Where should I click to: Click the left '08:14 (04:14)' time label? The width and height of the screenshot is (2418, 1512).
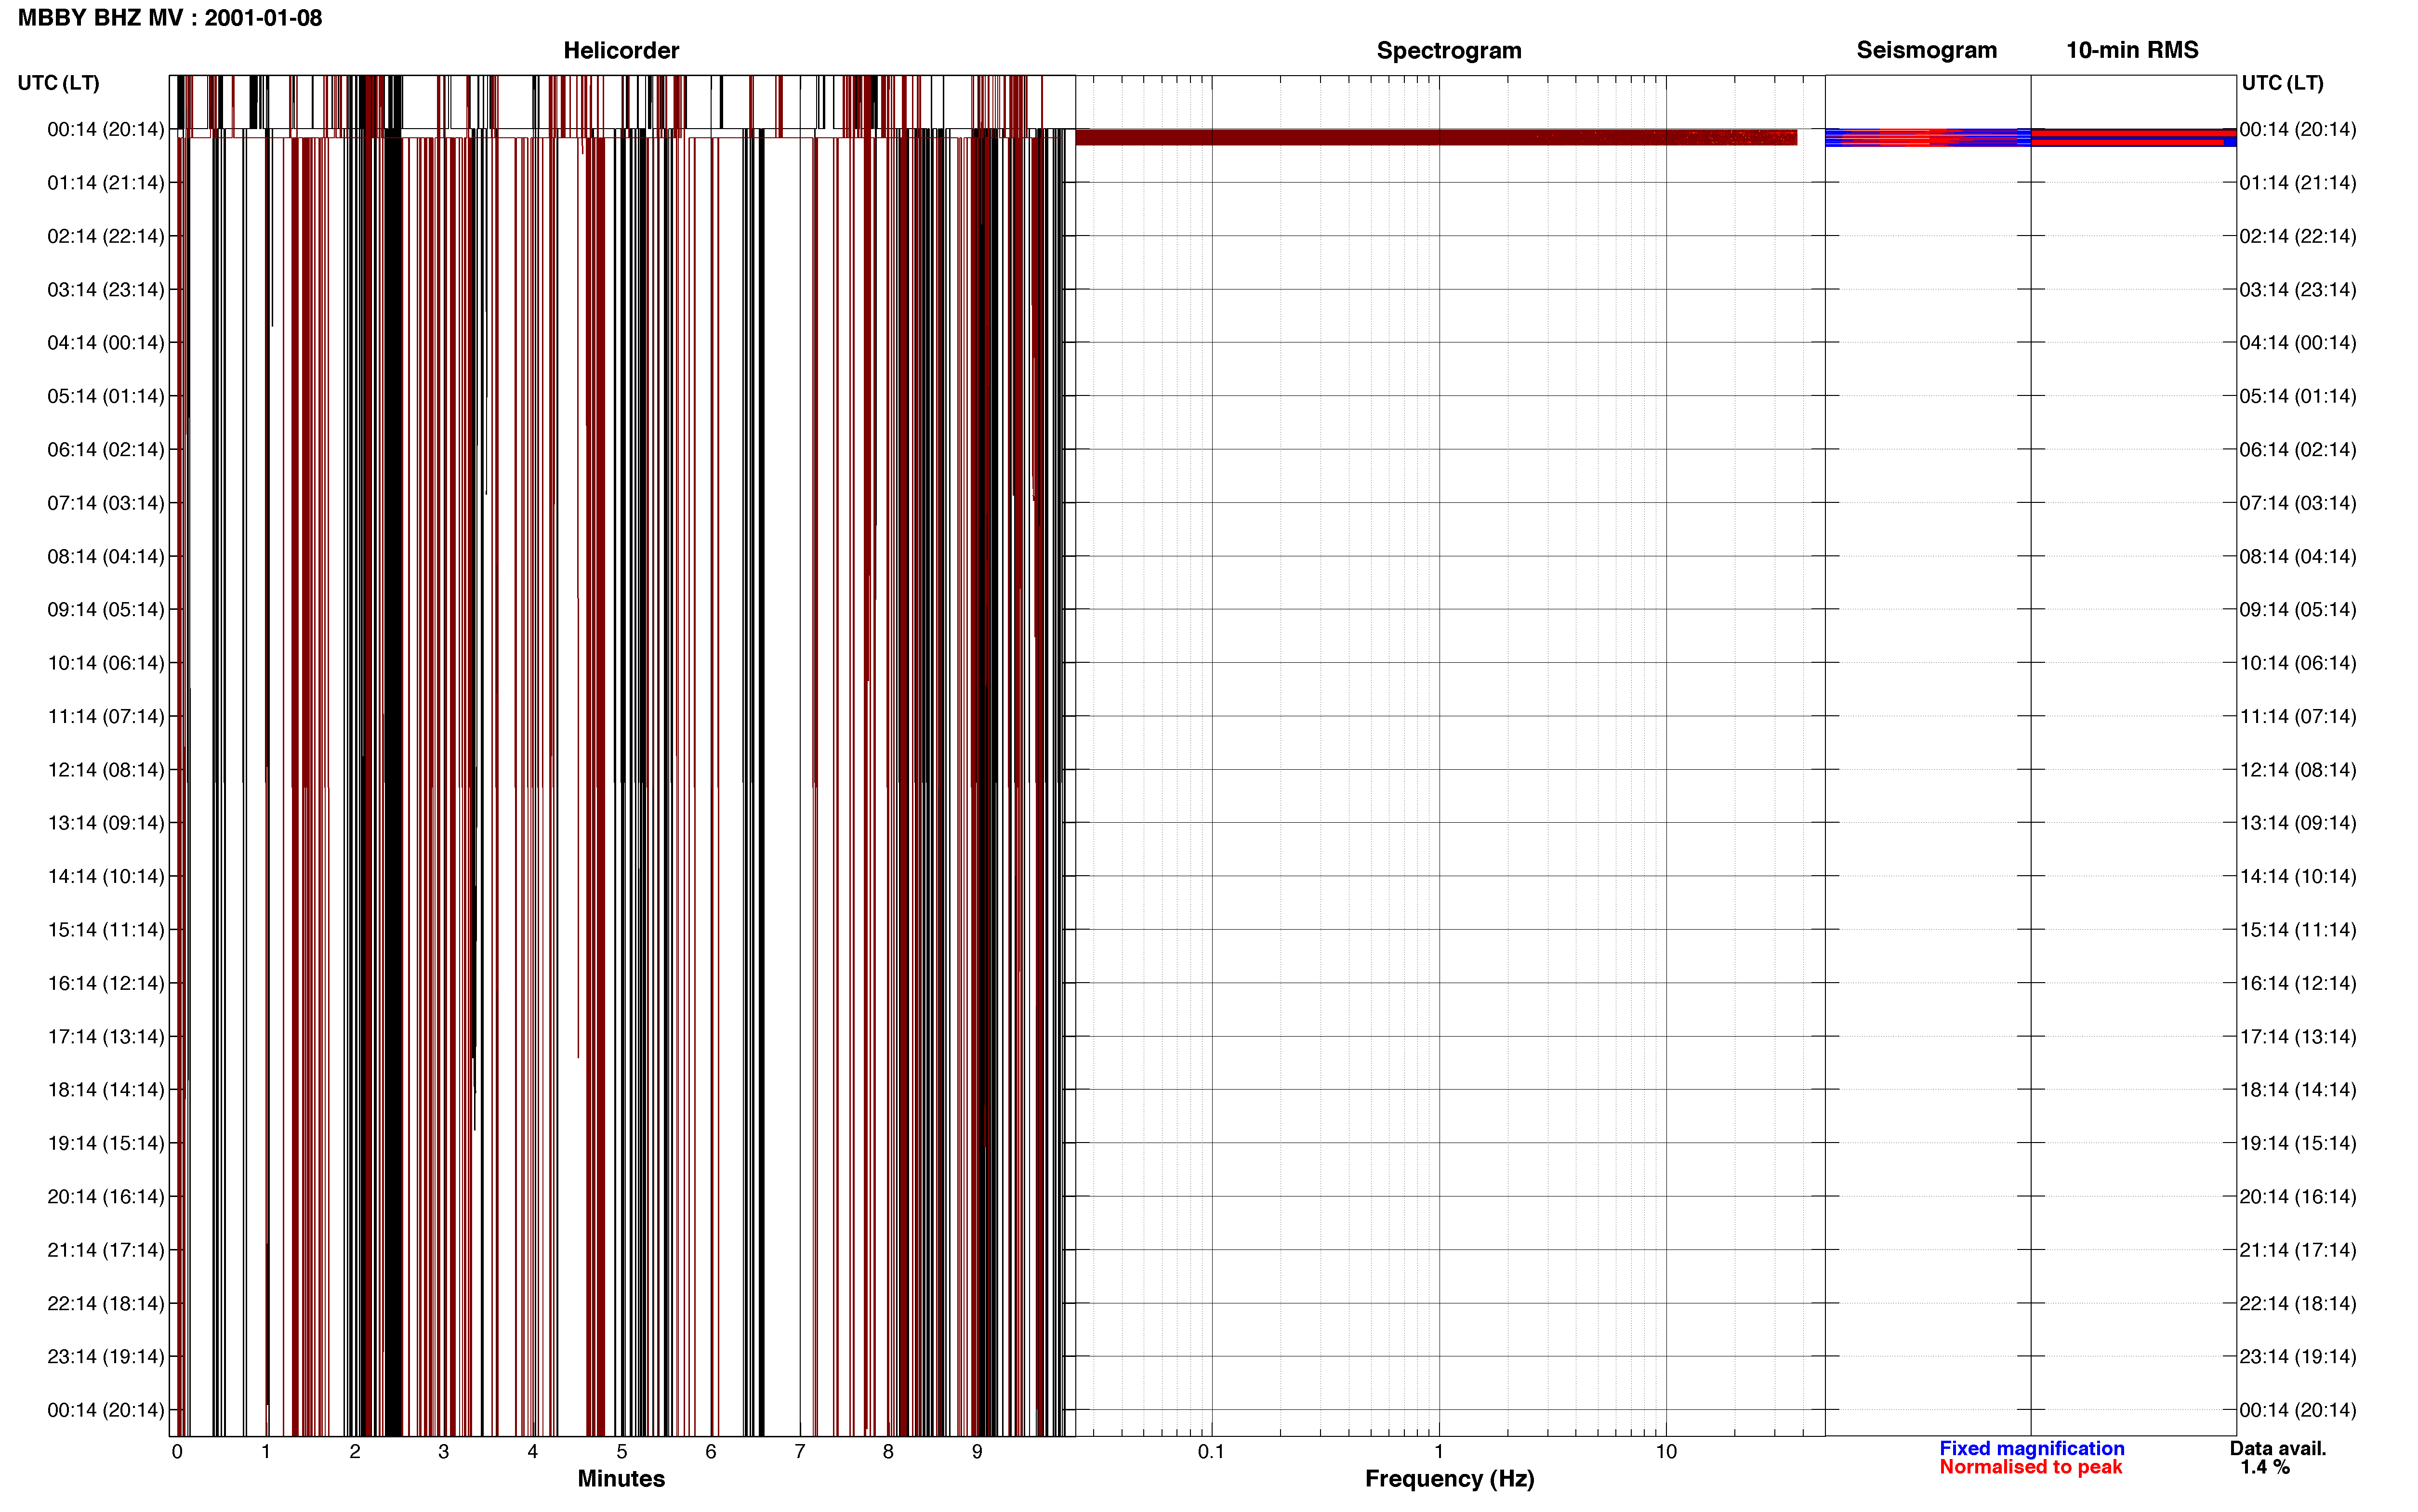(x=106, y=556)
